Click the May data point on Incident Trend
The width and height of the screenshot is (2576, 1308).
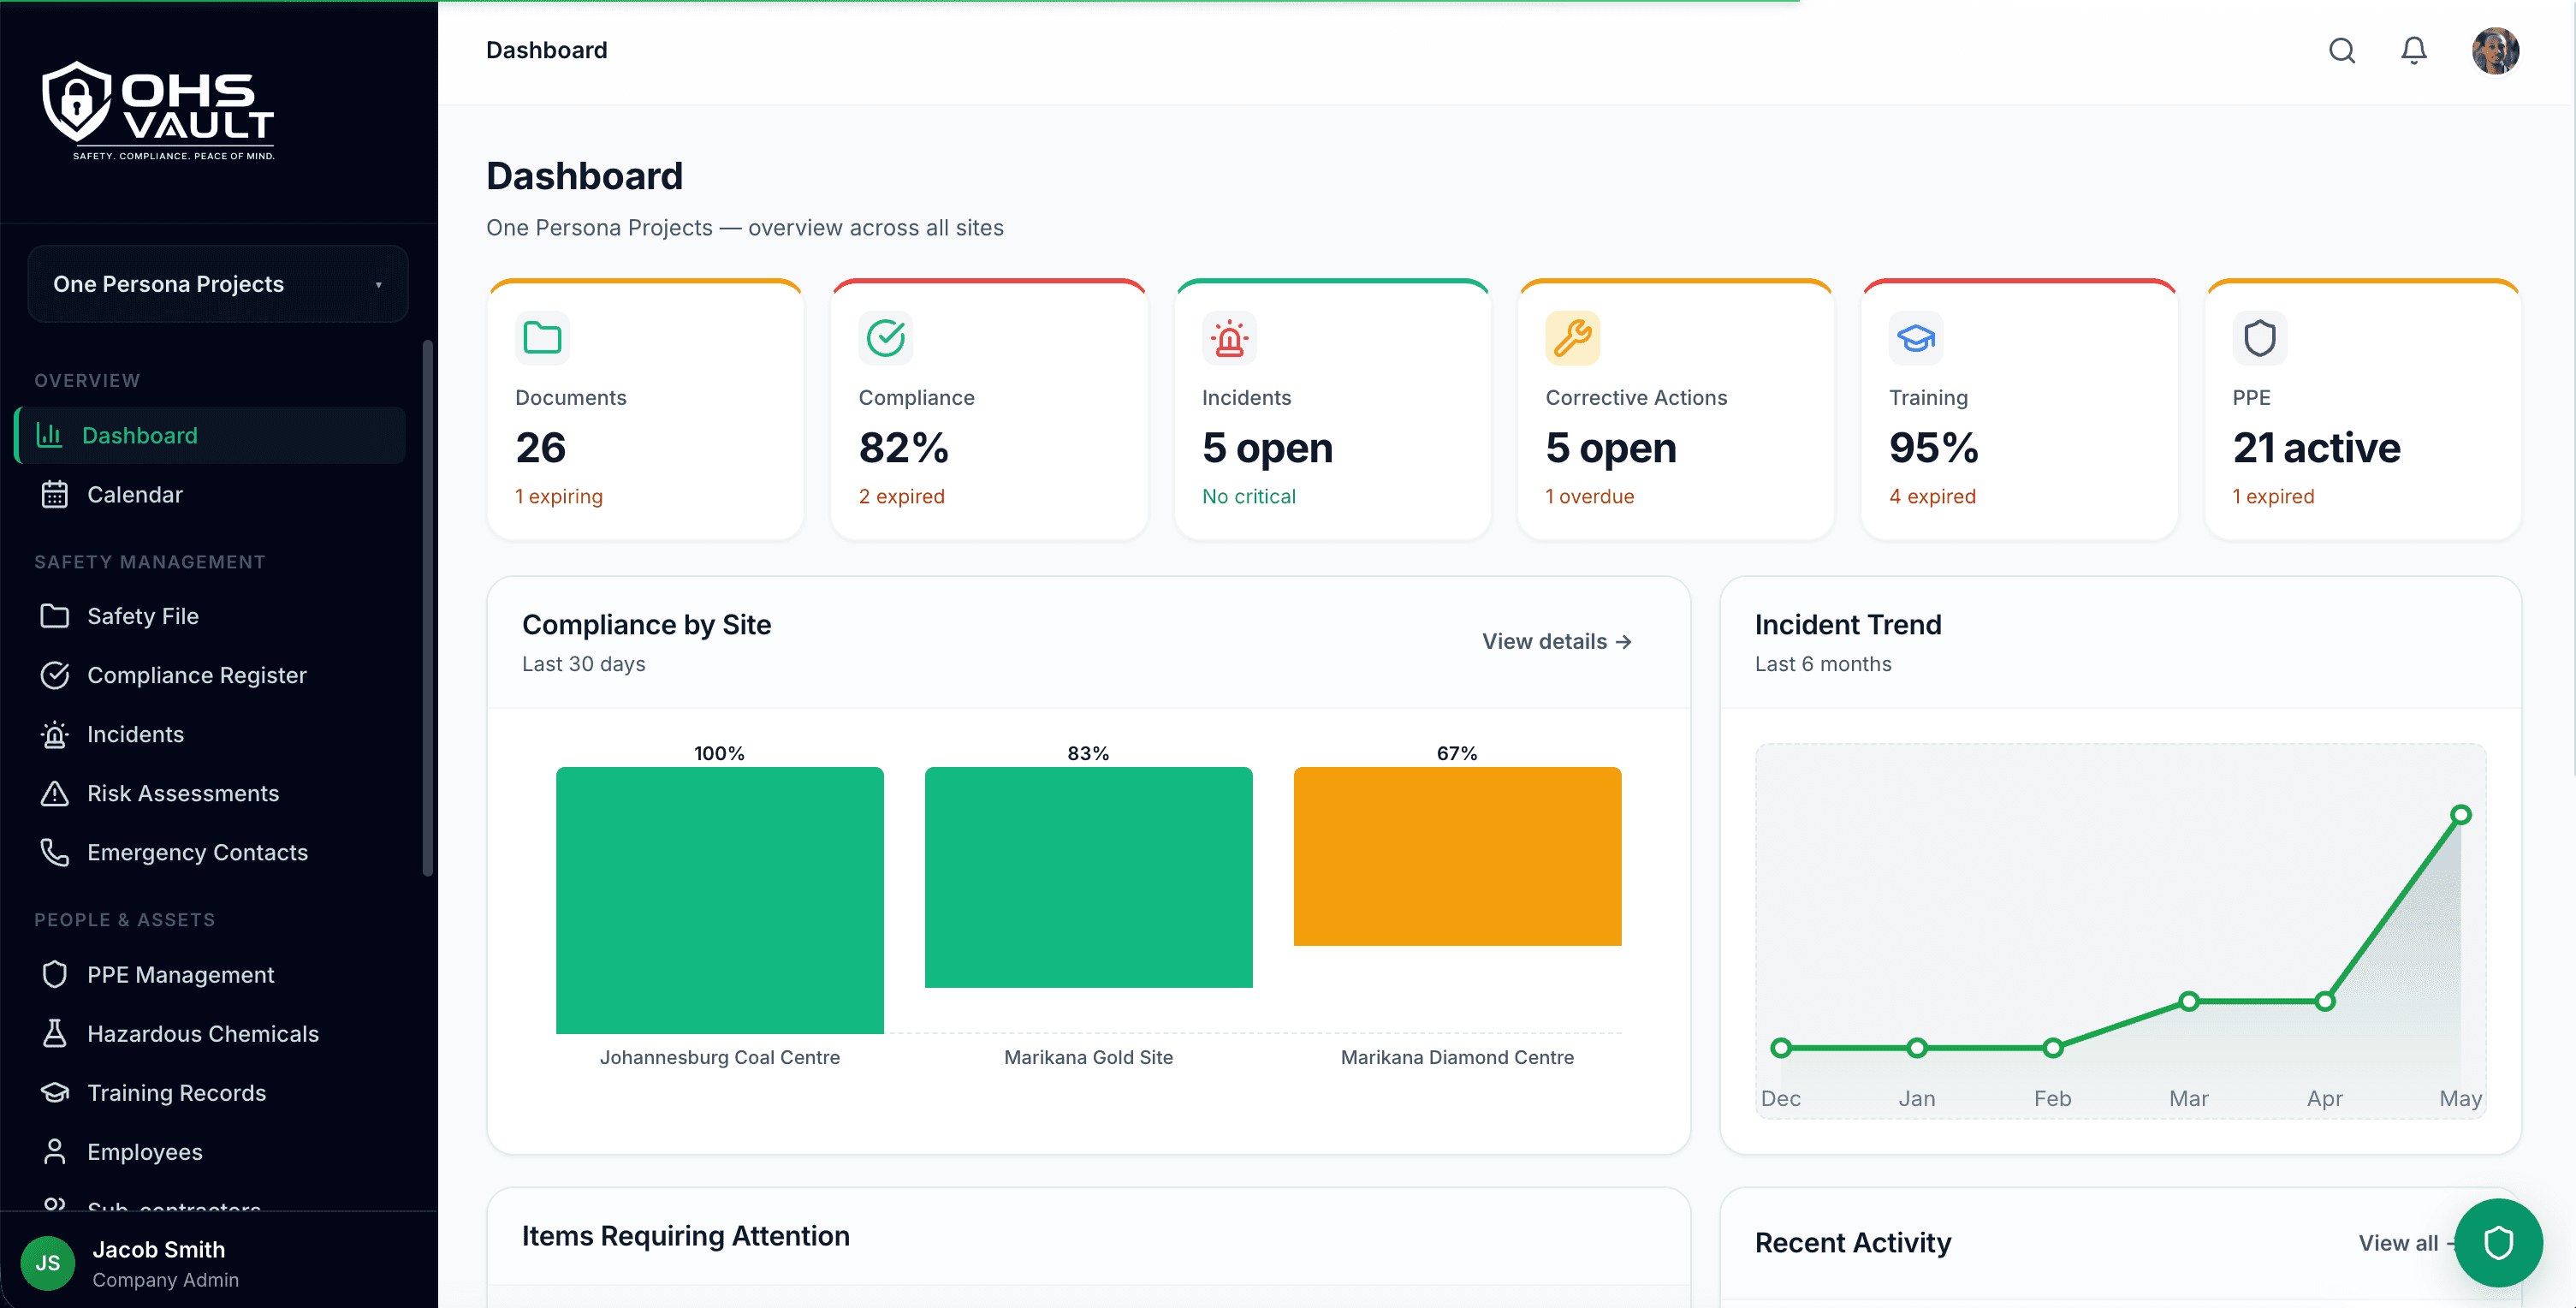pyautogui.click(x=2461, y=815)
